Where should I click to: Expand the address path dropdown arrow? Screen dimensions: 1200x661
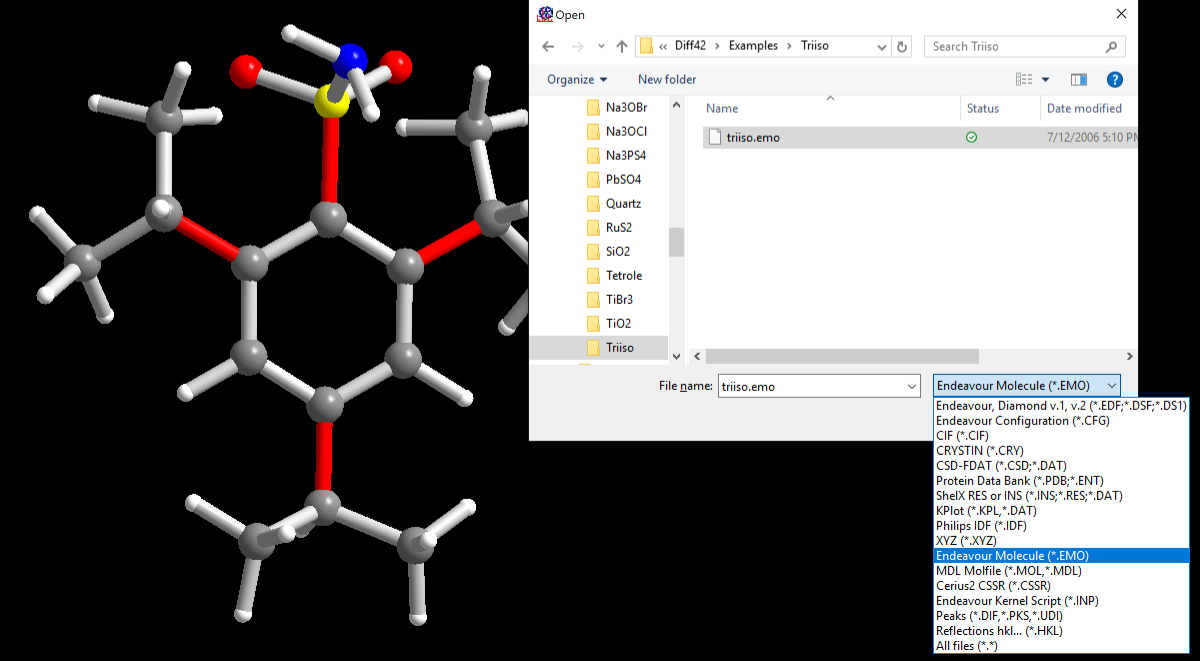point(881,47)
